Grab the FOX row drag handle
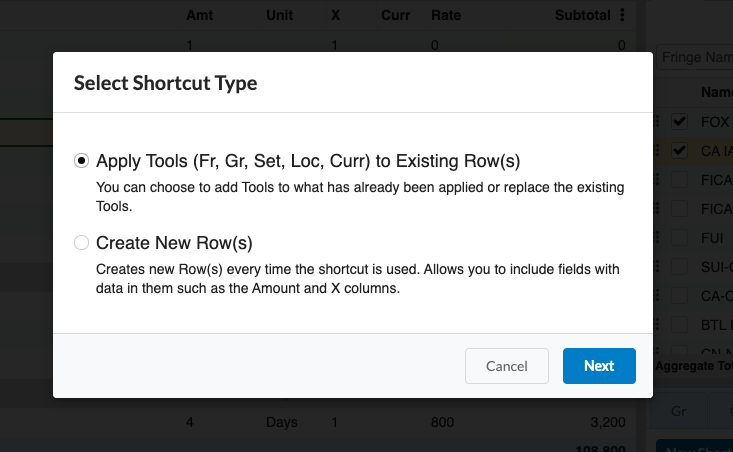The image size is (733, 452). pyautogui.click(x=657, y=122)
